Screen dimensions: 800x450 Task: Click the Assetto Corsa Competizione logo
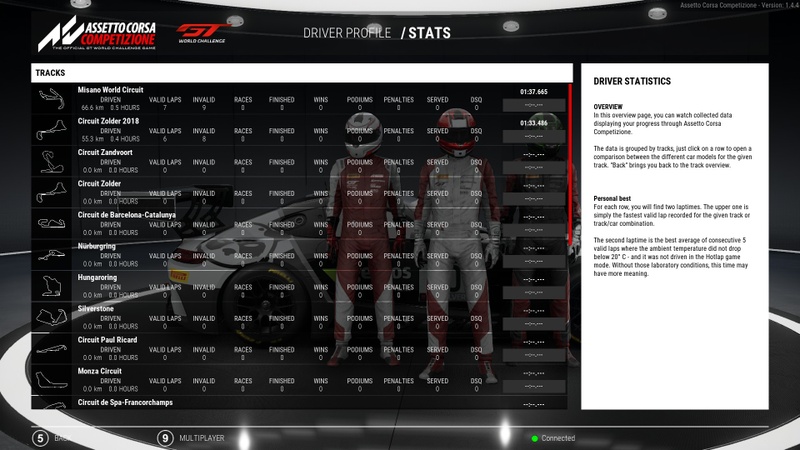click(x=97, y=34)
